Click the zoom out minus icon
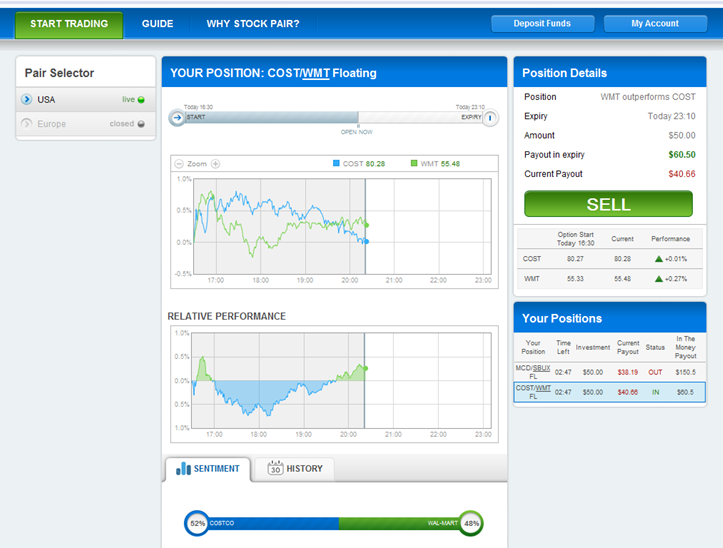The height and width of the screenshot is (548, 723). coord(179,164)
